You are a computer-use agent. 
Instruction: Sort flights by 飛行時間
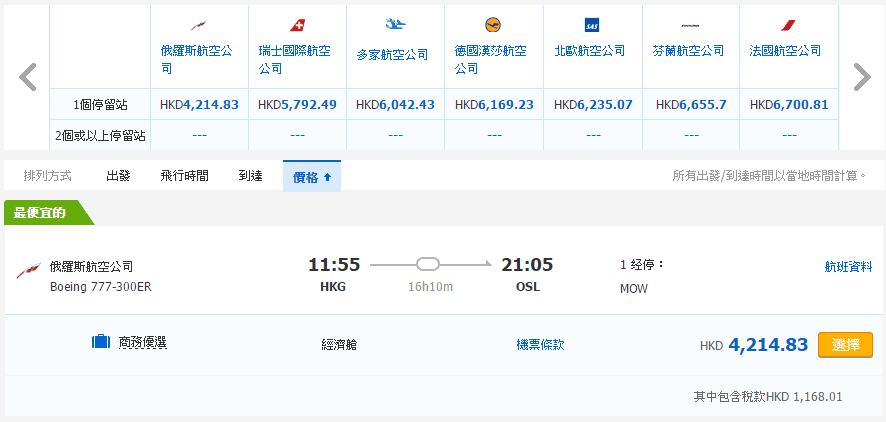184,176
